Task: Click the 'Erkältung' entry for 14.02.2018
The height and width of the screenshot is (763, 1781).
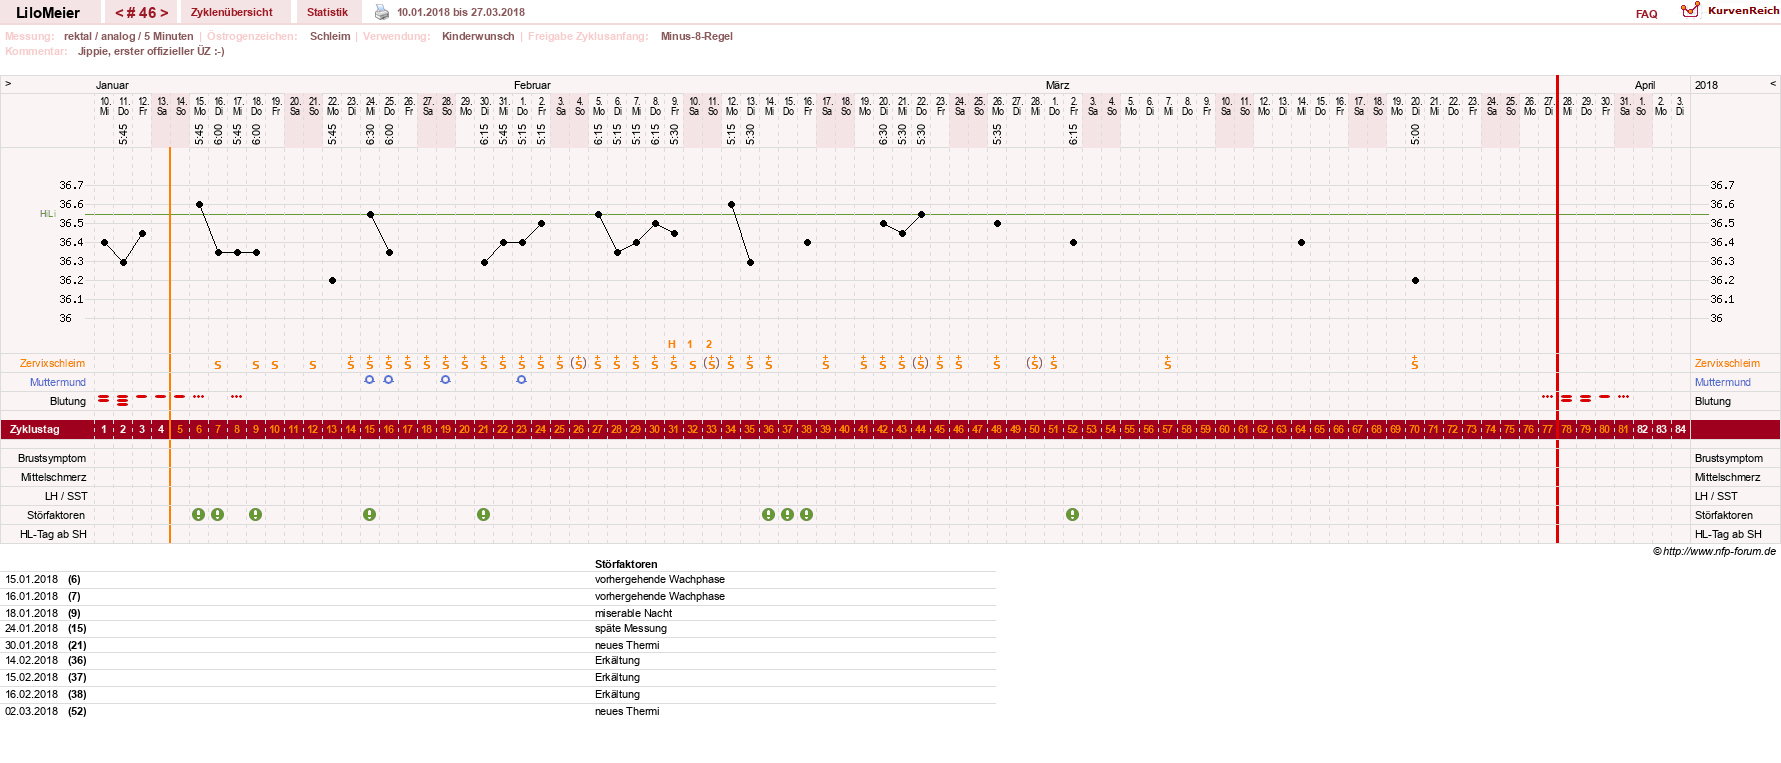Action: pos(617,660)
